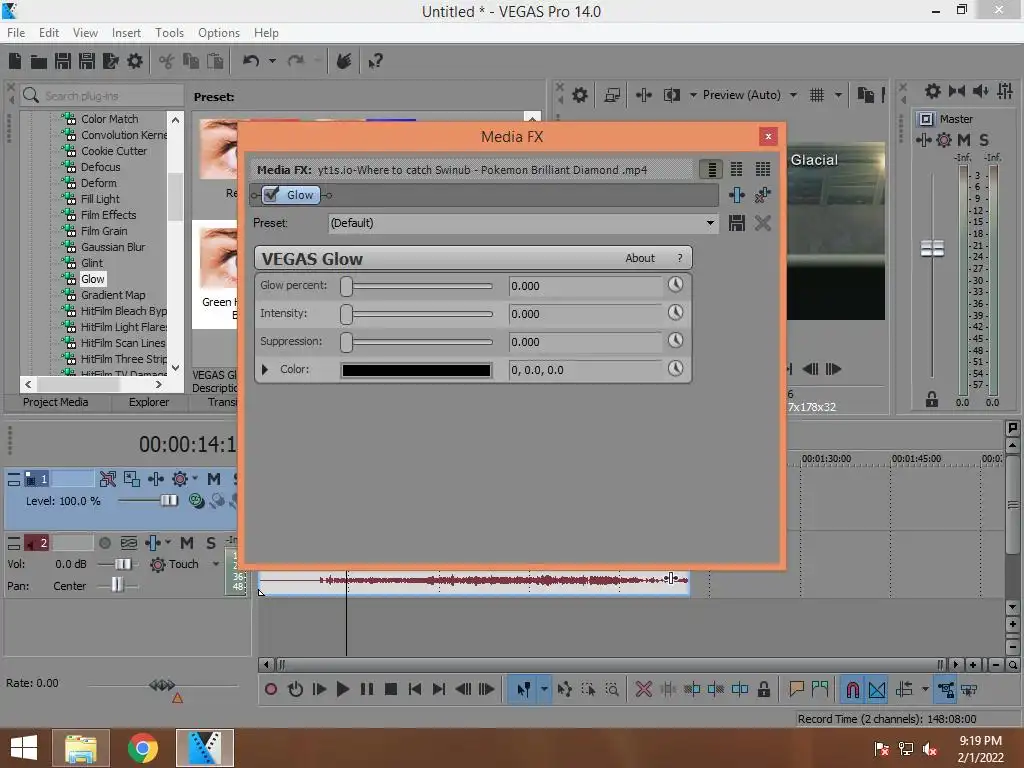Toggle preview on external monitor icon
This screenshot has width=1024, height=768.
[612, 95]
